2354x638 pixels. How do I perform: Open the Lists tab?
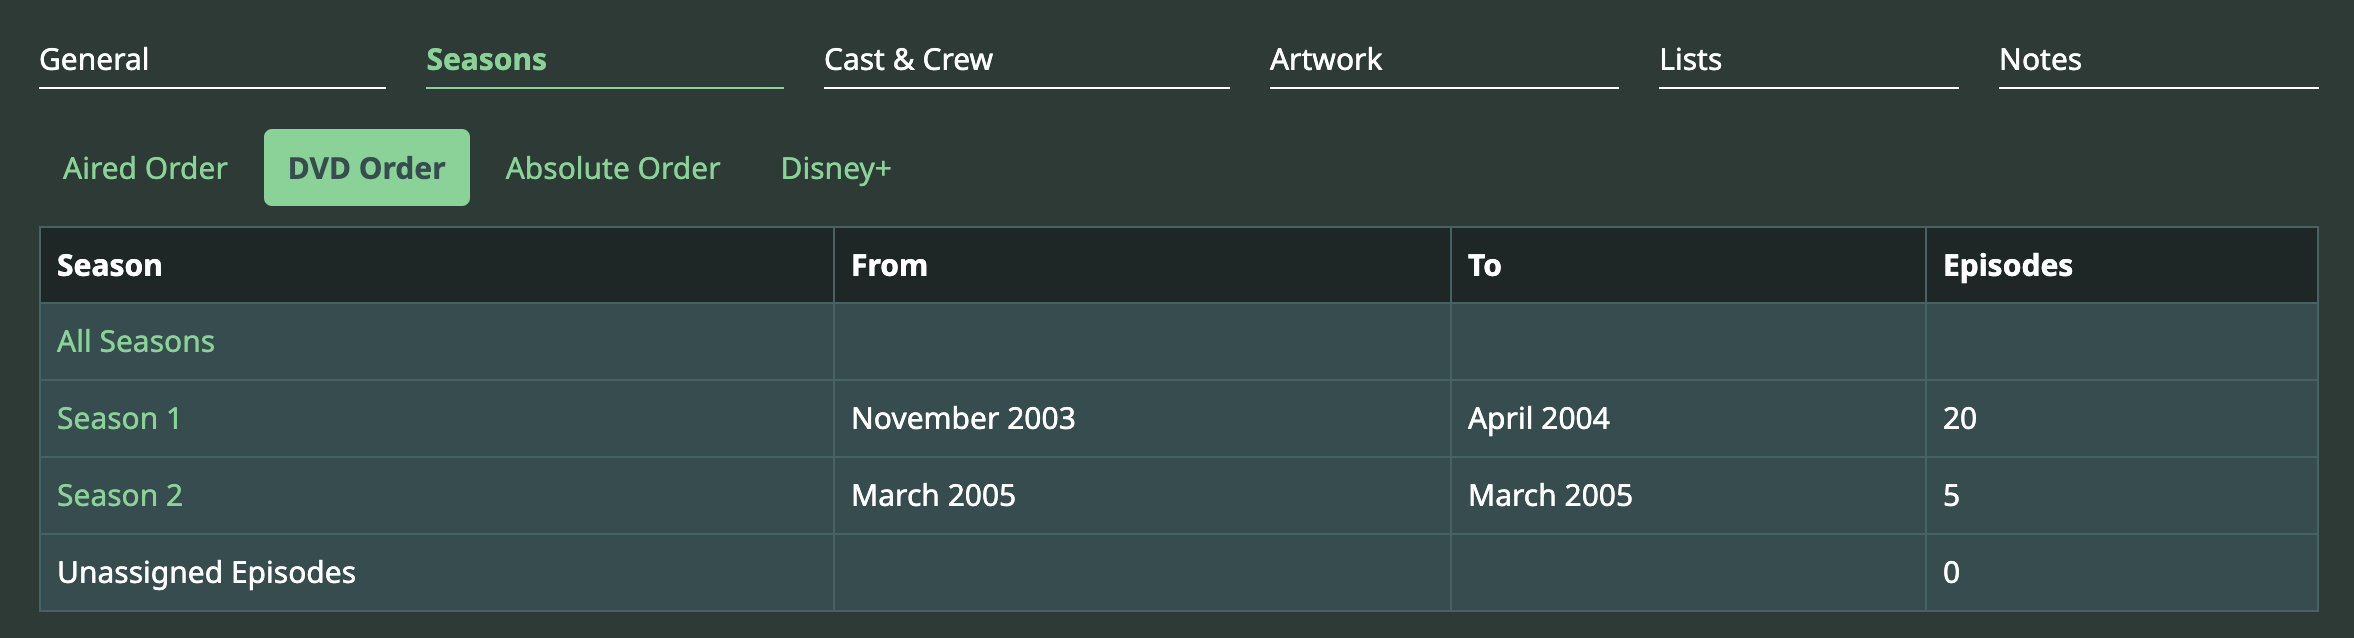1690,60
